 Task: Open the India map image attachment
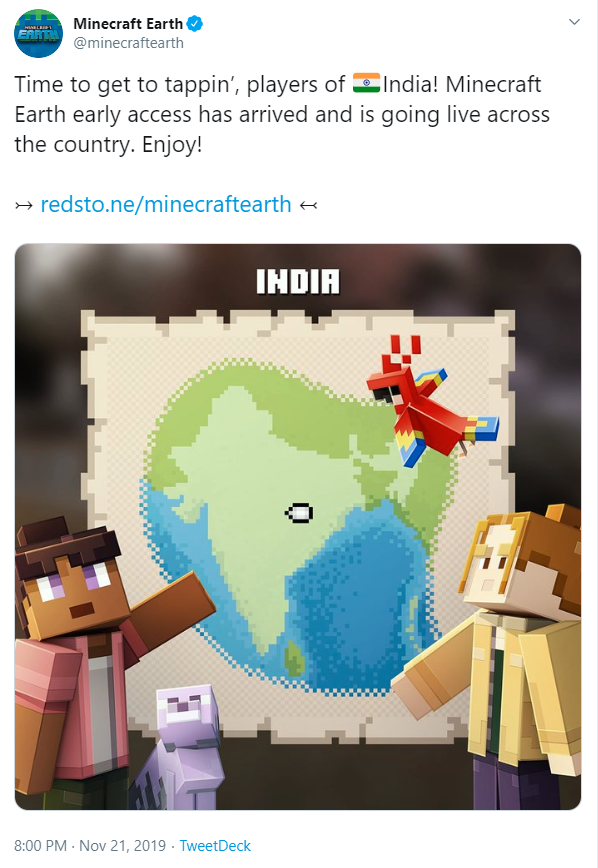pyautogui.click(x=298, y=526)
